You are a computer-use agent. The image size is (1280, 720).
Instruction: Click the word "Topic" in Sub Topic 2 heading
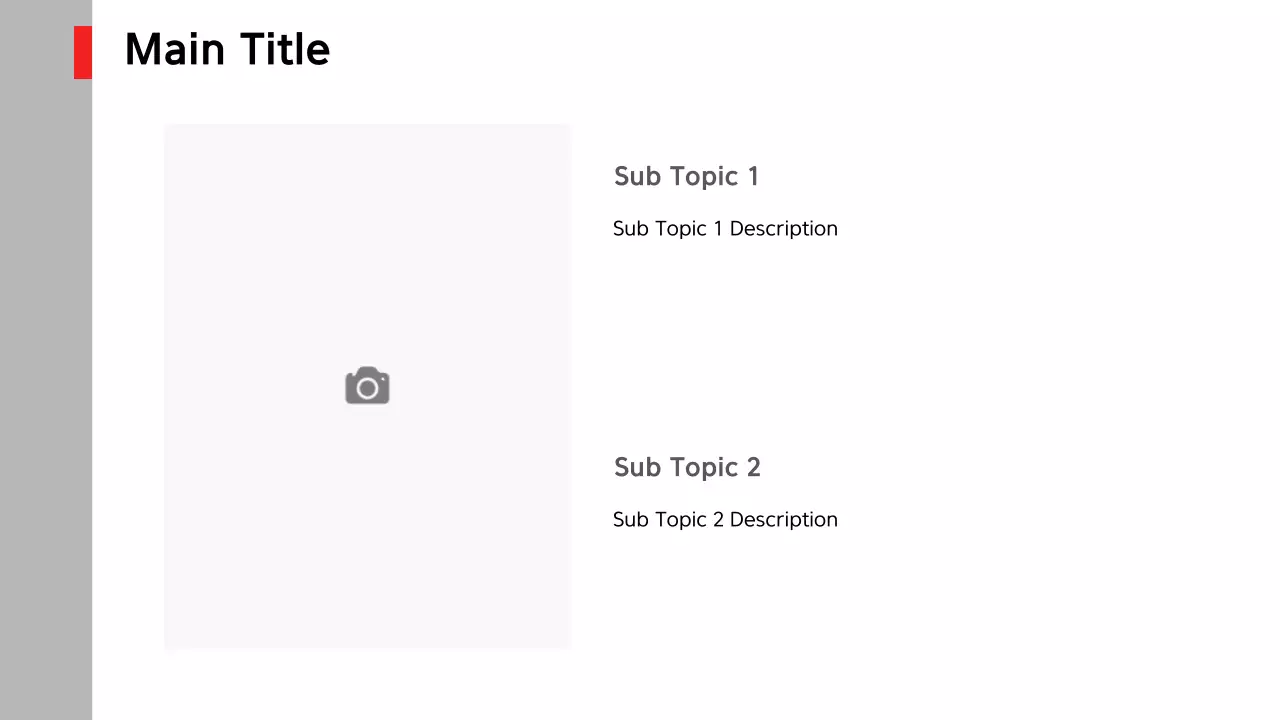coord(698,468)
